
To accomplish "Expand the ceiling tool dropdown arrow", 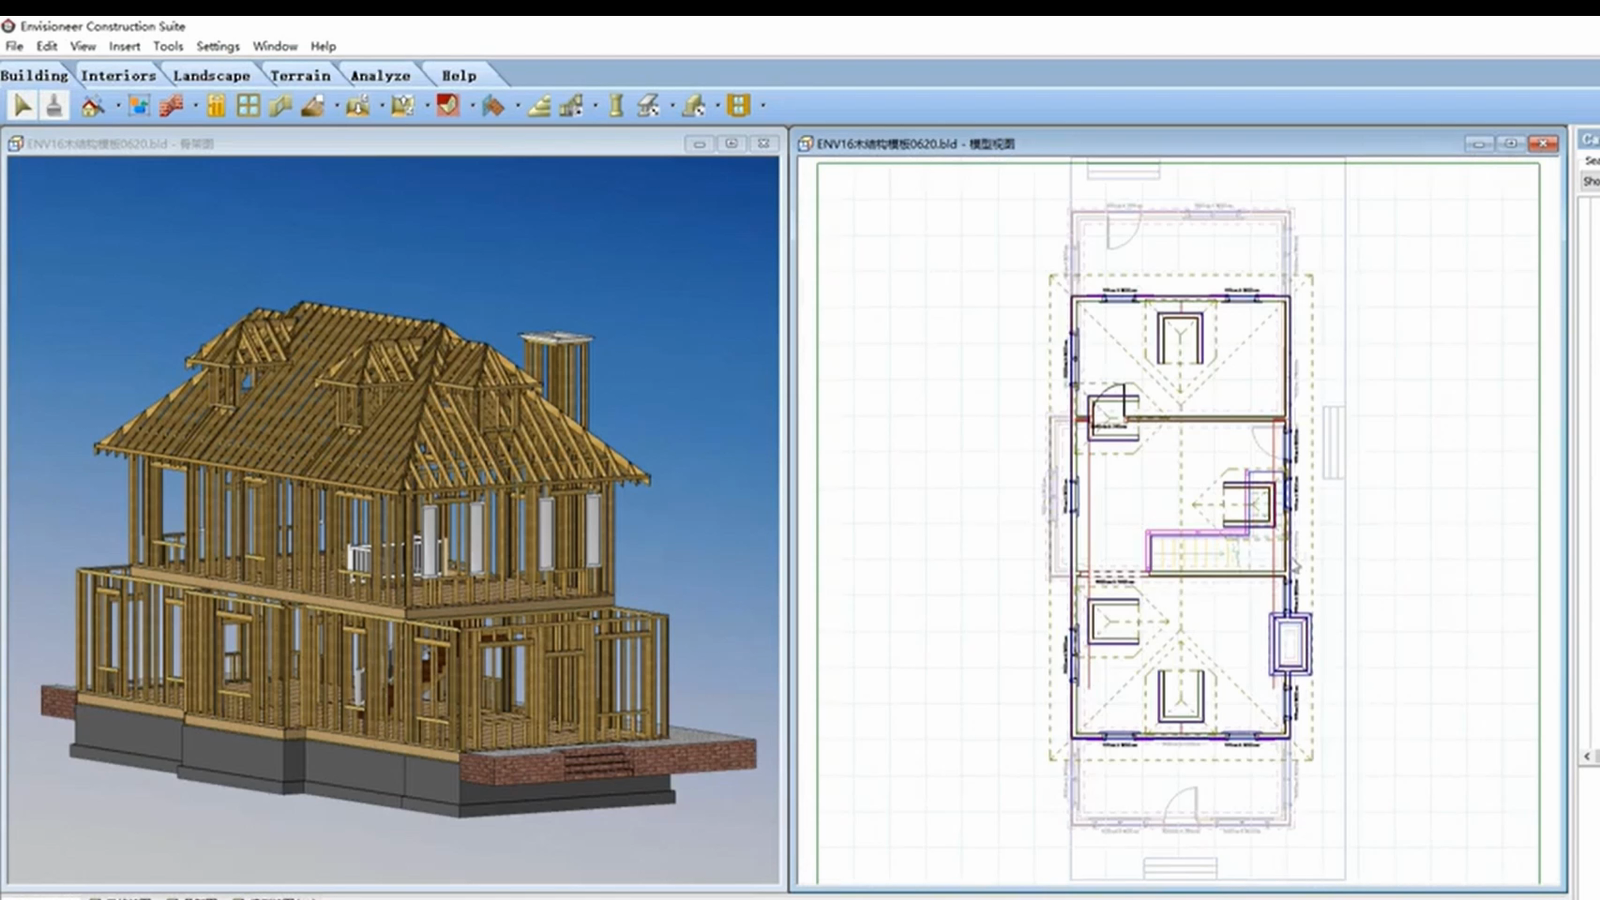I will 427,105.
